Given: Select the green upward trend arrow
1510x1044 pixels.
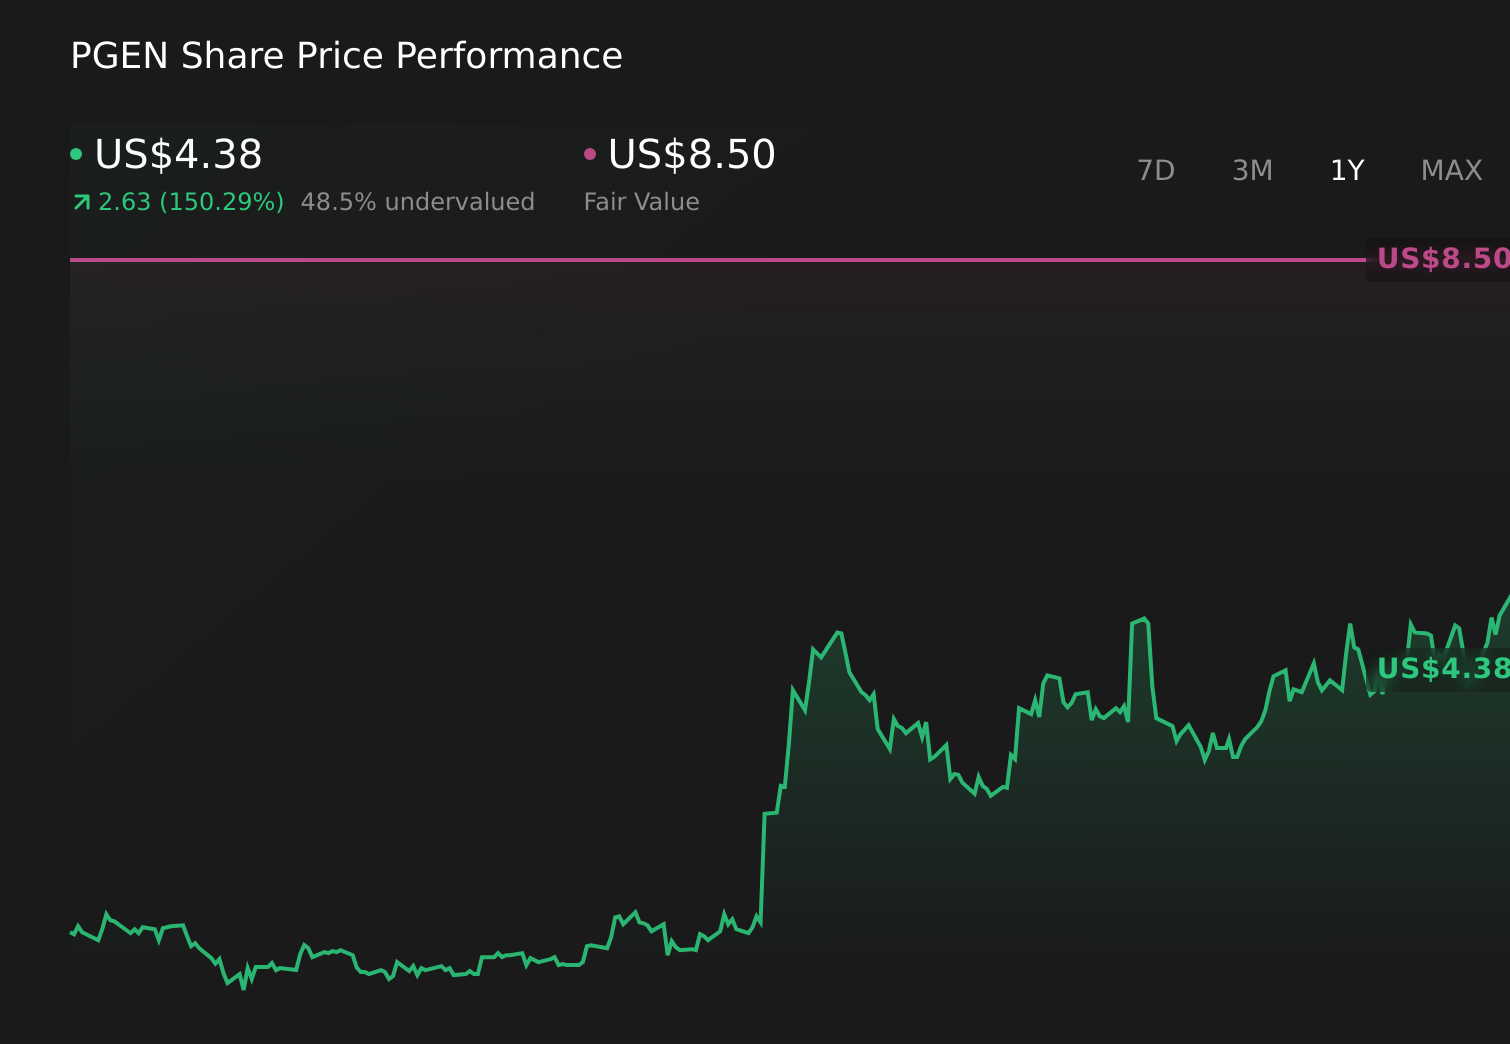Looking at the screenshot, I should [80, 201].
